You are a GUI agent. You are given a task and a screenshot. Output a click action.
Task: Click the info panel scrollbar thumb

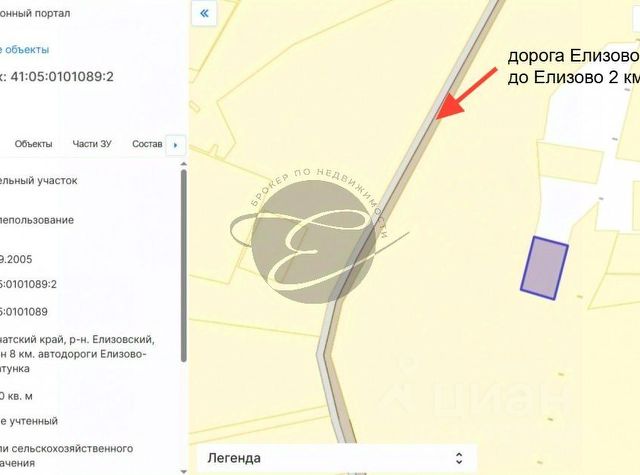coord(184,265)
